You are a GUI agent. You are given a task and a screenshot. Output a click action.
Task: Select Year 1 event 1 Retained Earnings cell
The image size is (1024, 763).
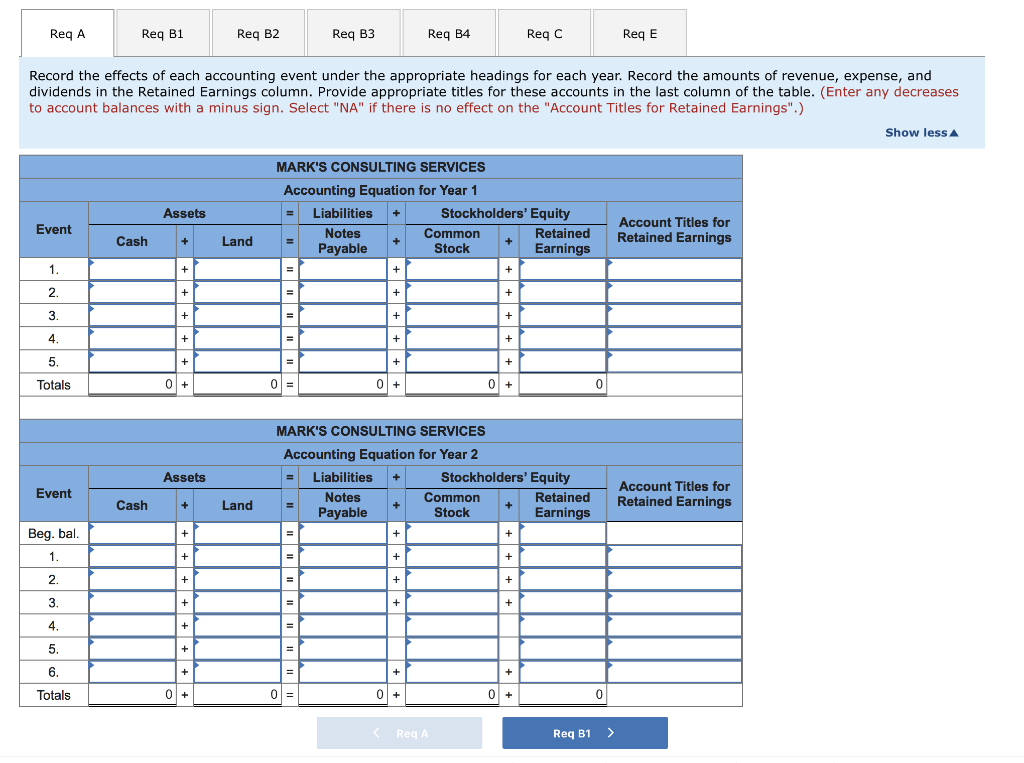562,269
